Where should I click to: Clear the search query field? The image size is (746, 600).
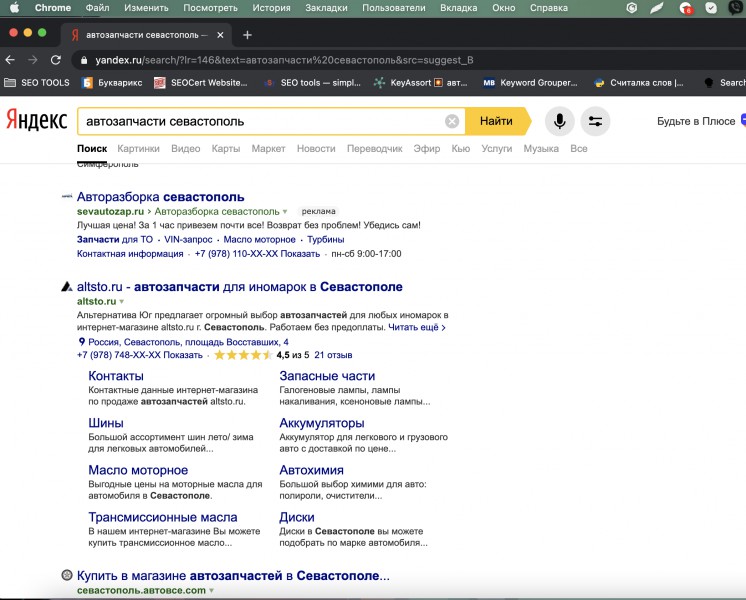452,121
